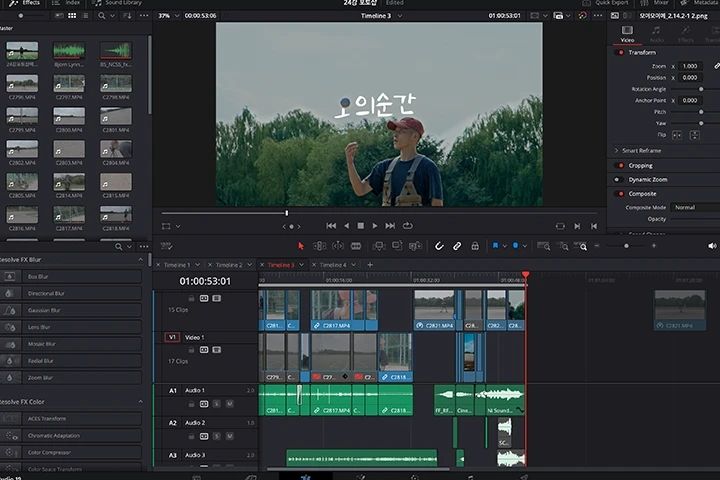This screenshot has height=480, width=720.
Task: Activate the dynamic trim mode tool
Action: coord(338,246)
